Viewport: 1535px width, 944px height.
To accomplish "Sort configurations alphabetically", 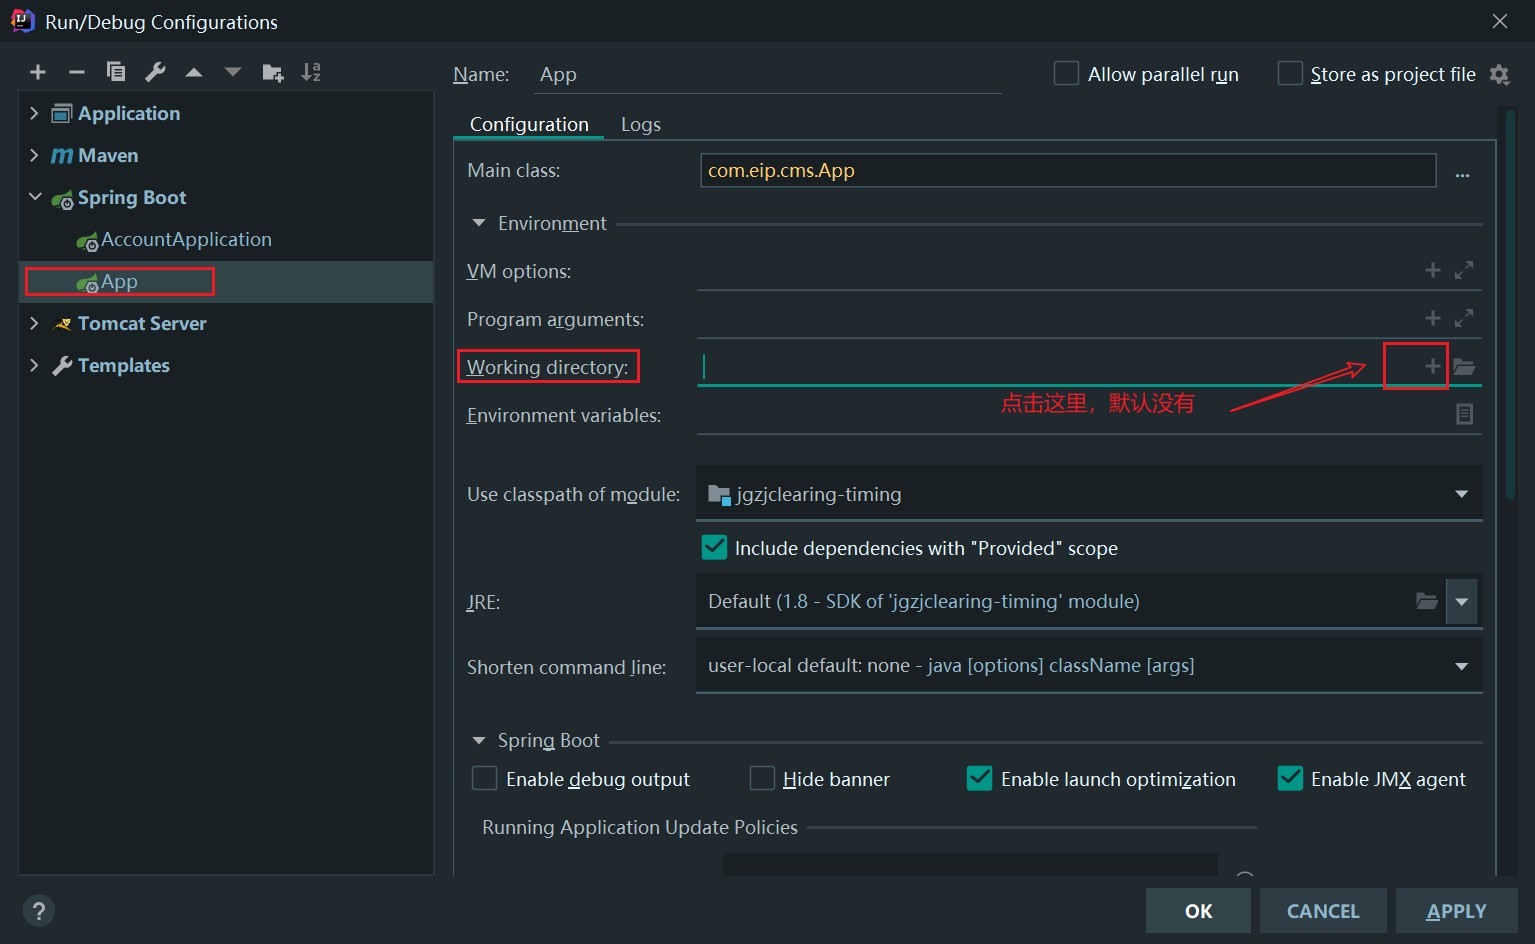I will (311, 71).
